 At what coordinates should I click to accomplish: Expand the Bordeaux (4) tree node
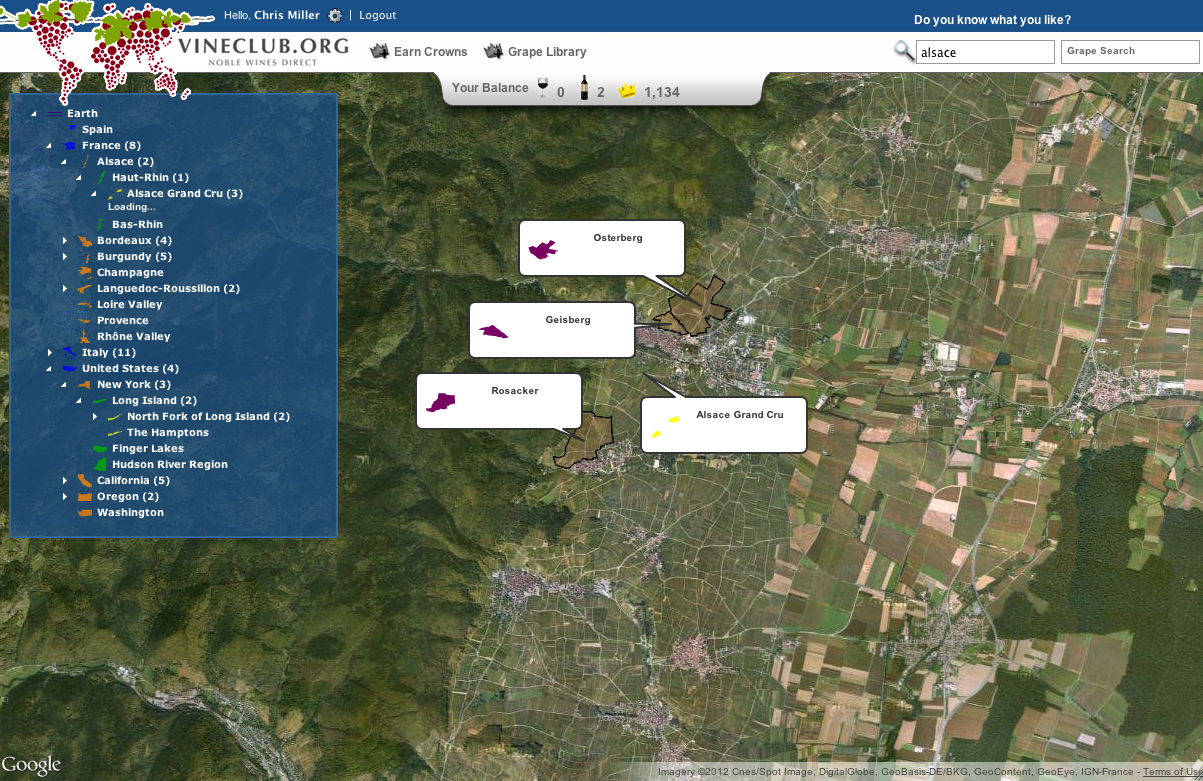click(x=65, y=241)
